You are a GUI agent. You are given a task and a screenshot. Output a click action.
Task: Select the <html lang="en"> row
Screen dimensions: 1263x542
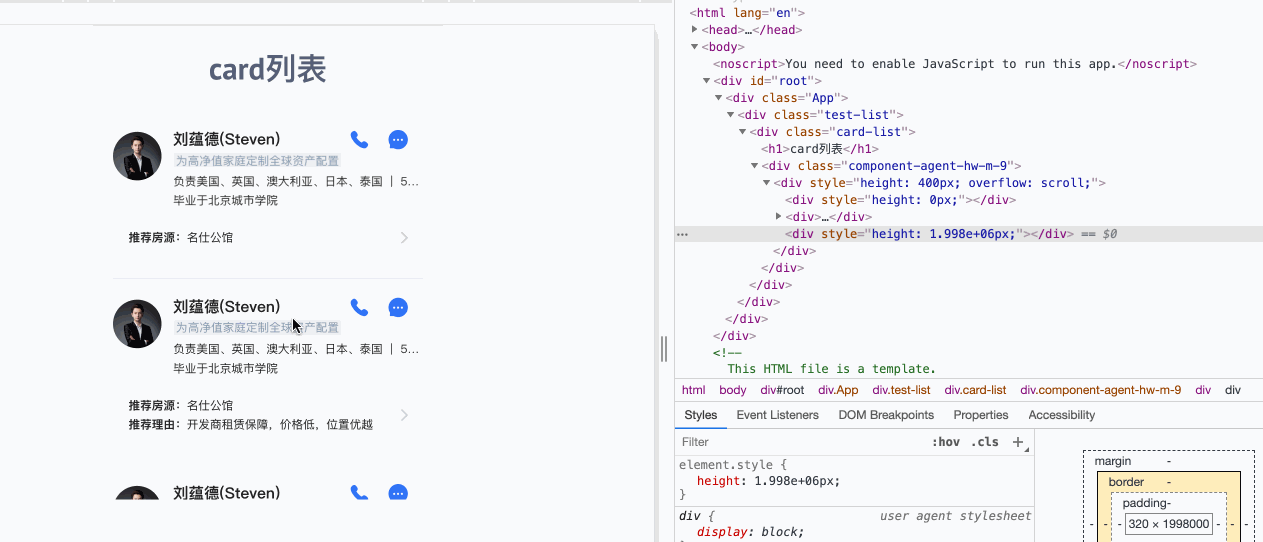747,13
